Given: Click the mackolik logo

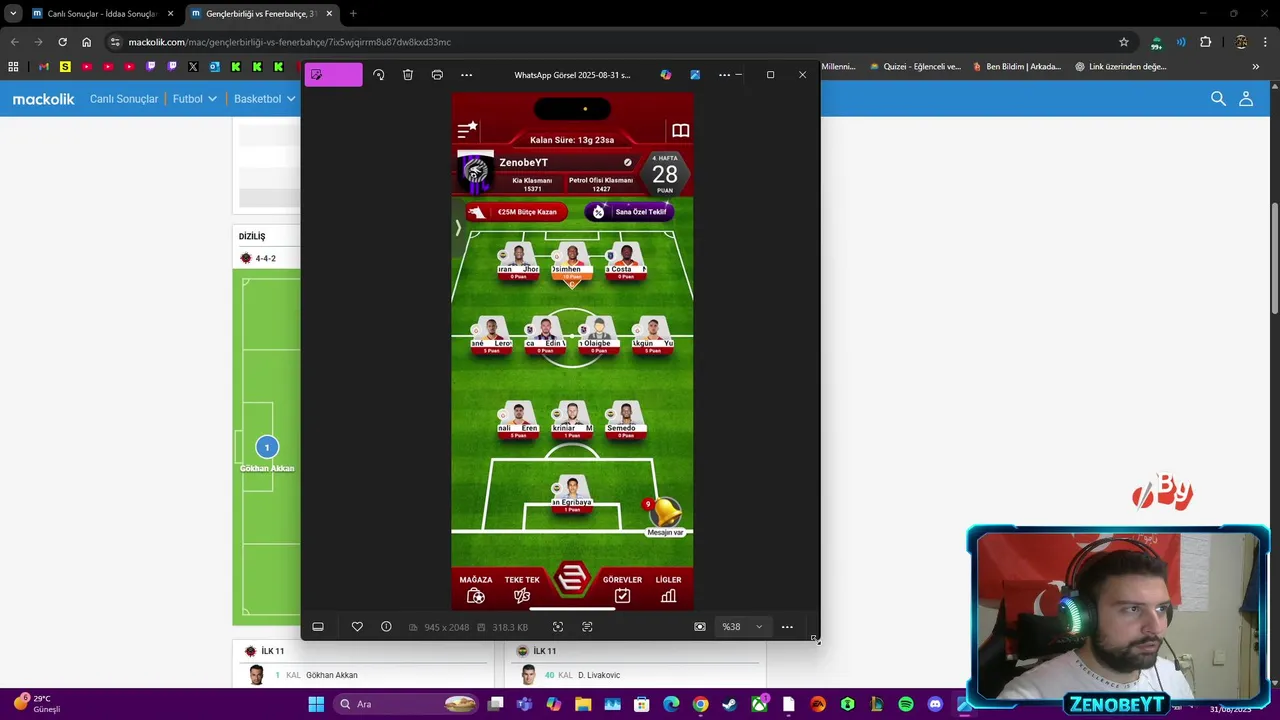Looking at the screenshot, I should [x=43, y=99].
